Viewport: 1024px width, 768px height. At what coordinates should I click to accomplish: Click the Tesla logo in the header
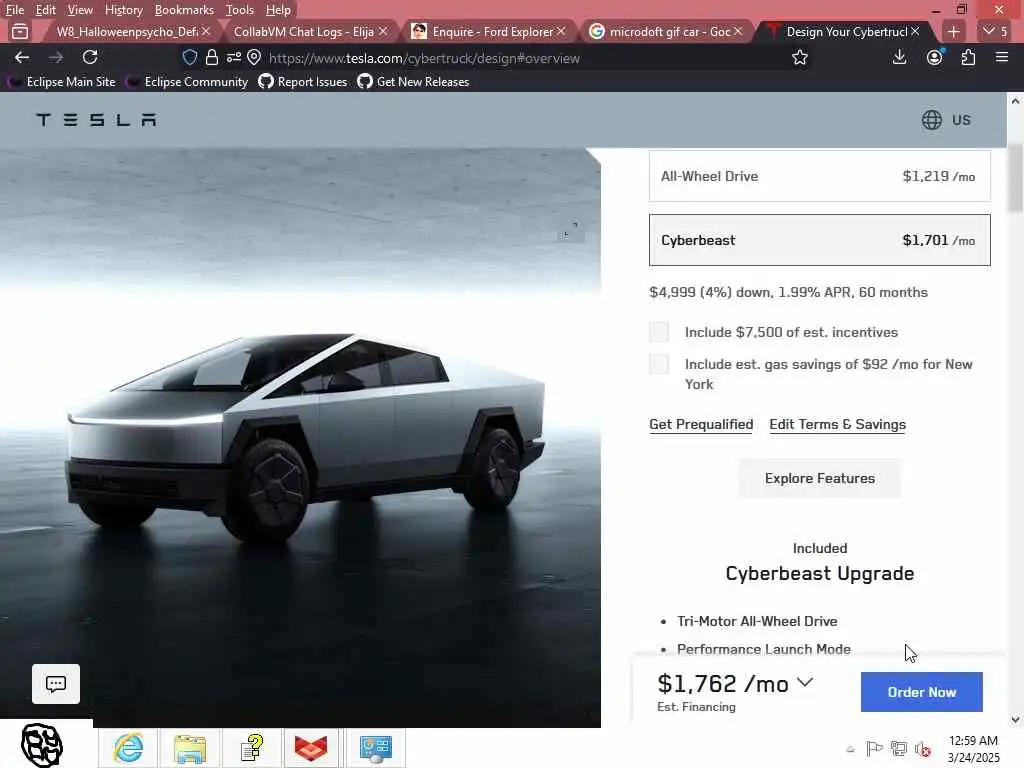click(x=96, y=120)
